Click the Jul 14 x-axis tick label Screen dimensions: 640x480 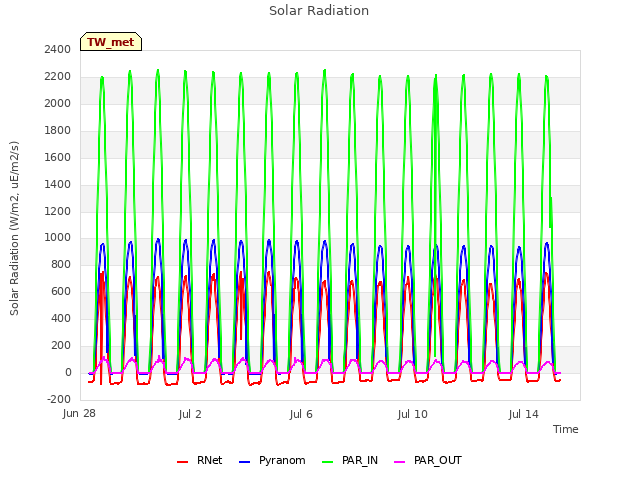[524, 414]
